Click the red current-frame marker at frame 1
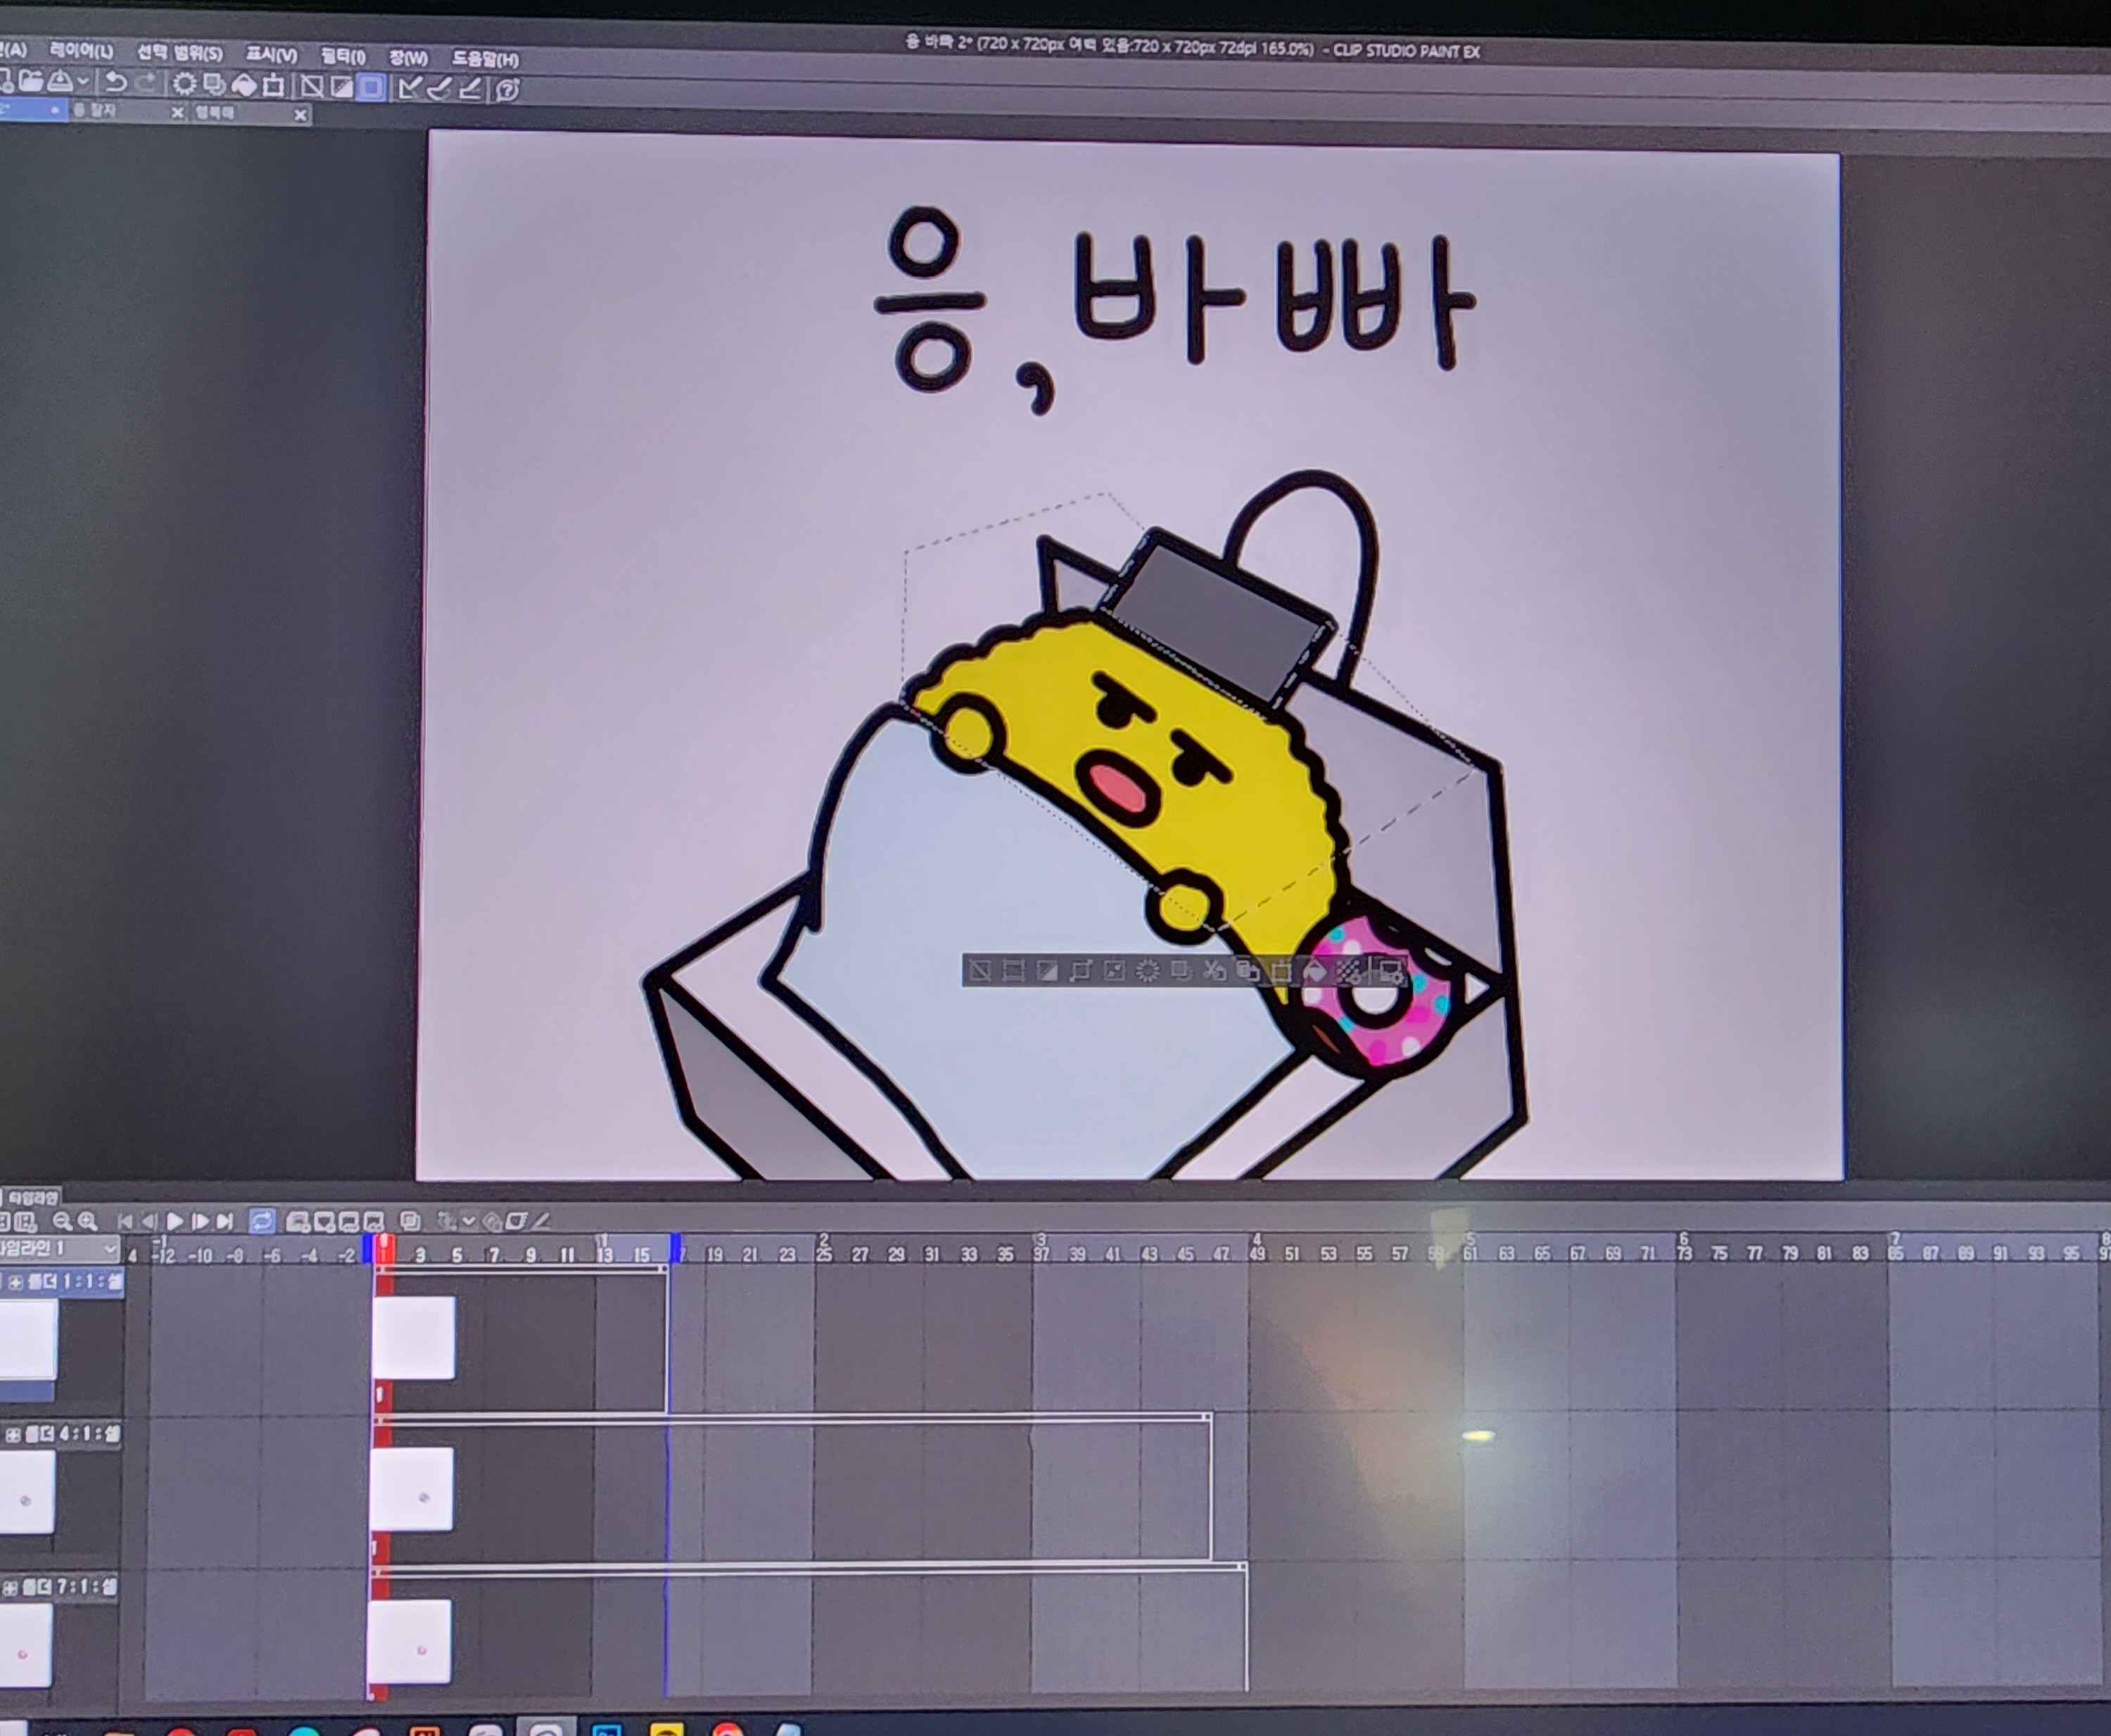The image size is (2111, 1736). (x=385, y=1248)
